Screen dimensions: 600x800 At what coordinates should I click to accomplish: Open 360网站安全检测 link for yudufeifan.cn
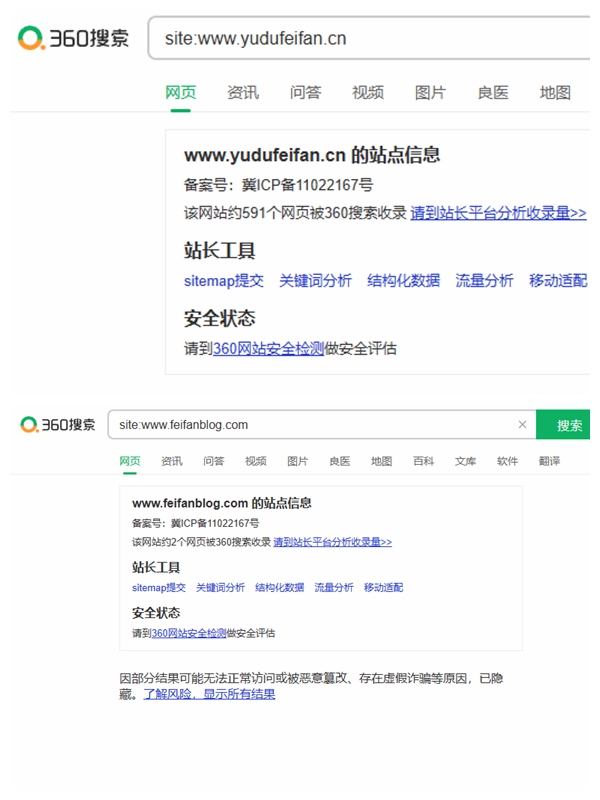[268, 349]
